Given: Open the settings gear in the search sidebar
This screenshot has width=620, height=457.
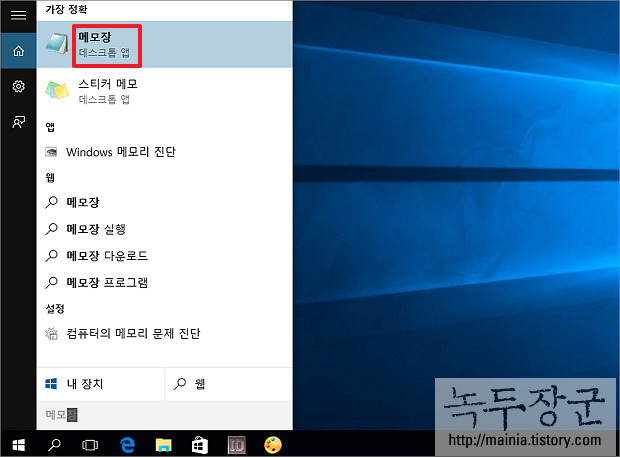Looking at the screenshot, I should click(18, 86).
